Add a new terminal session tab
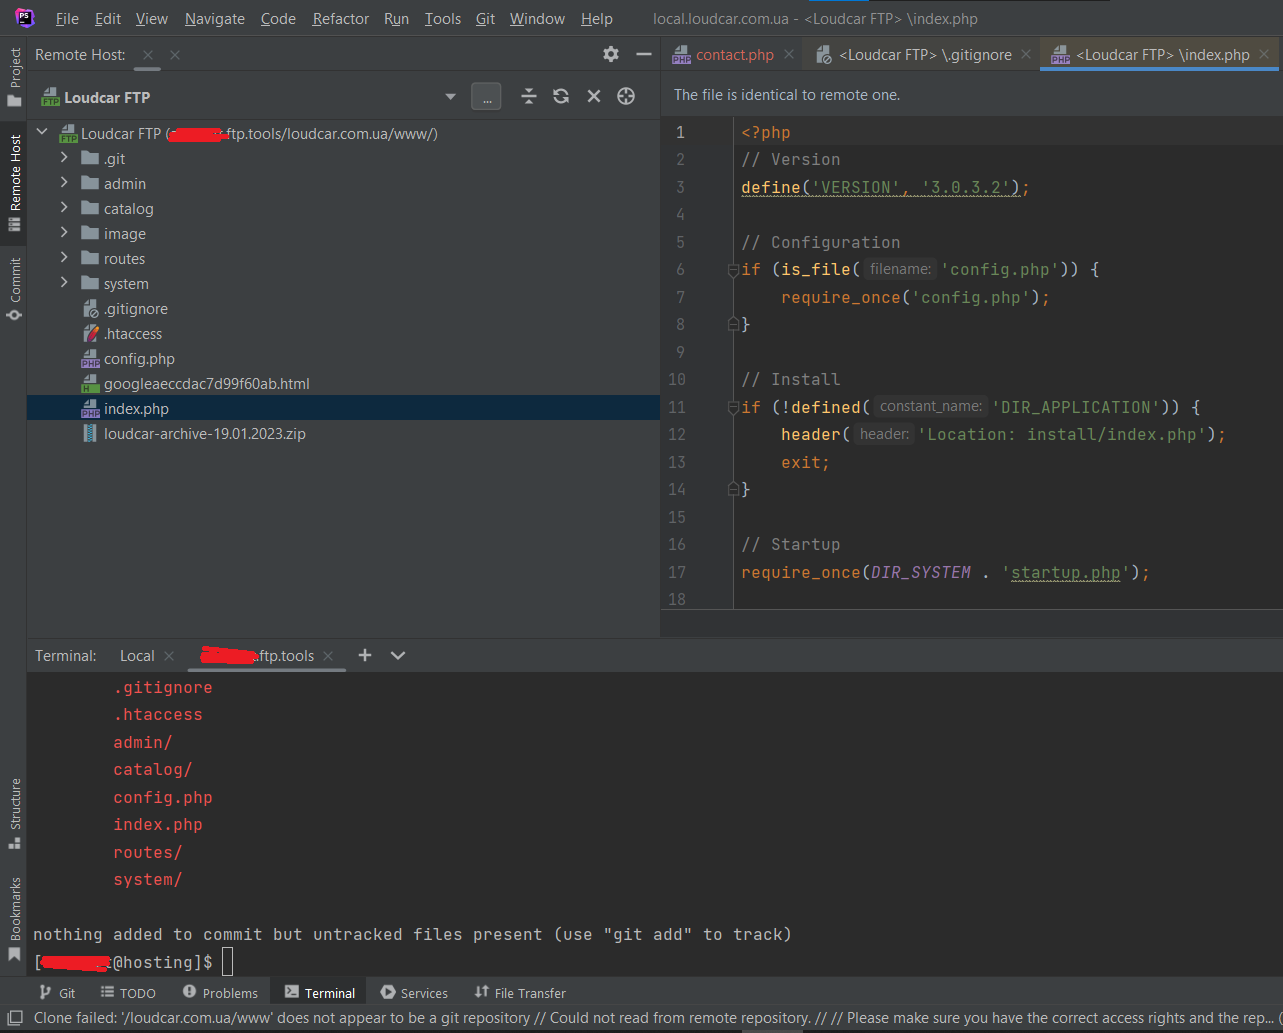 (x=365, y=655)
